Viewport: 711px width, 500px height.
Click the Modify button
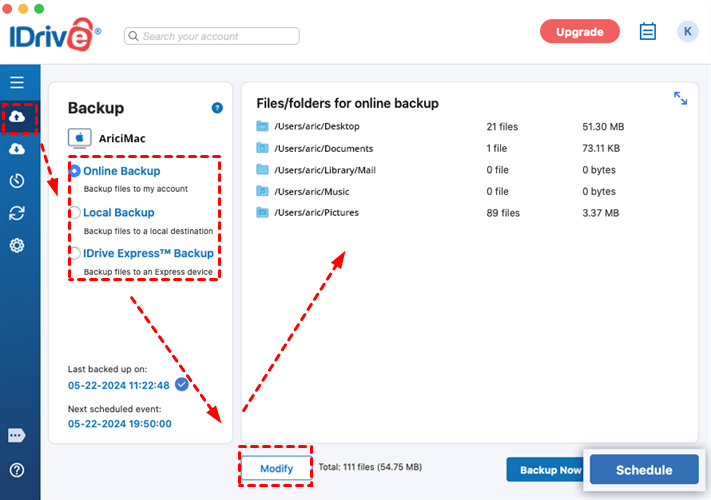tap(276, 468)
